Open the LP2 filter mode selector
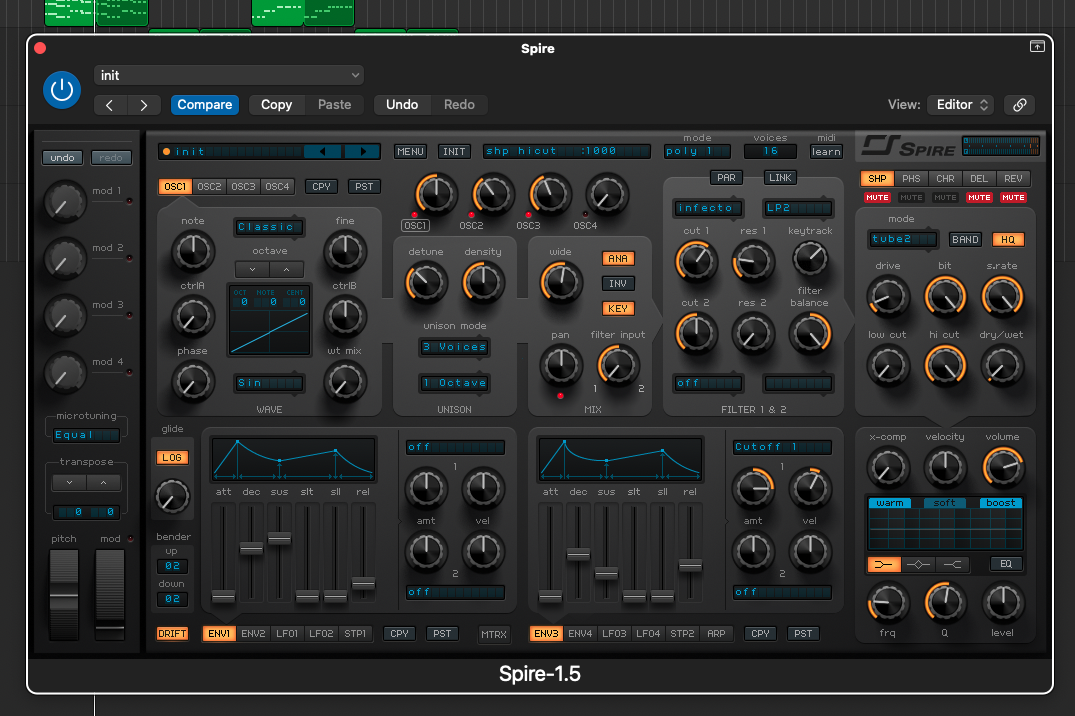The image size is (1075, 716). (799, 208)
